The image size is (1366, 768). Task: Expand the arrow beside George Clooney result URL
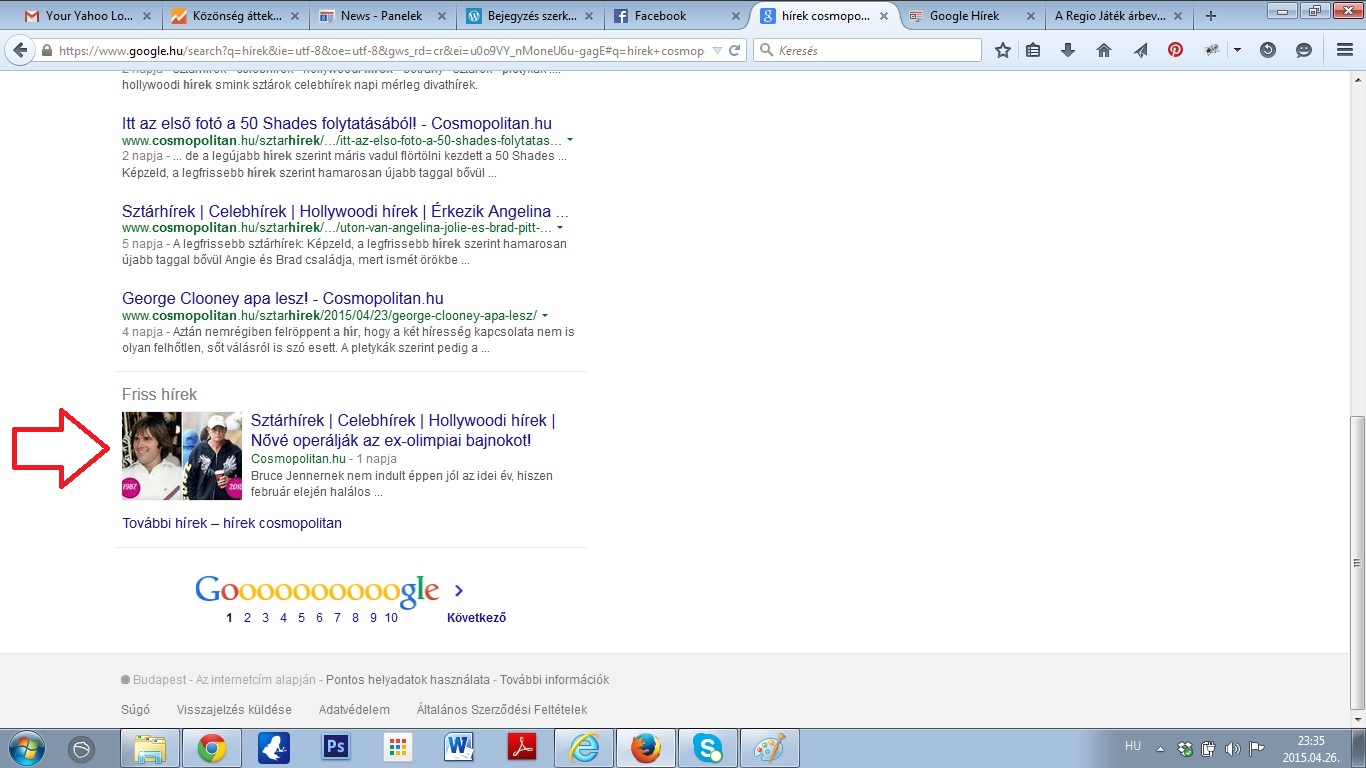[545, 316]
